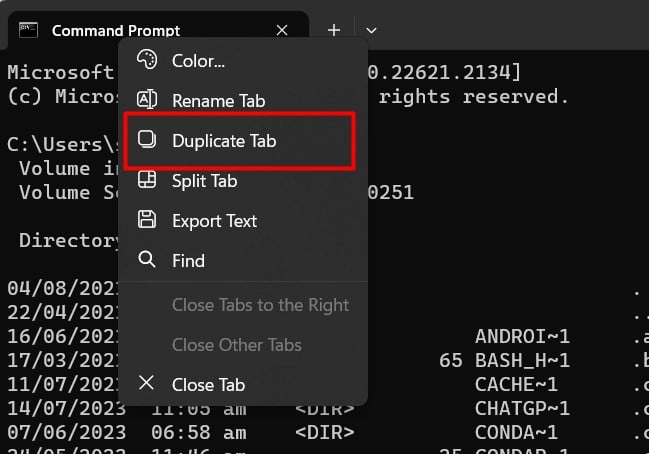Choose Export Text from the menu

(x=214, y=221)
